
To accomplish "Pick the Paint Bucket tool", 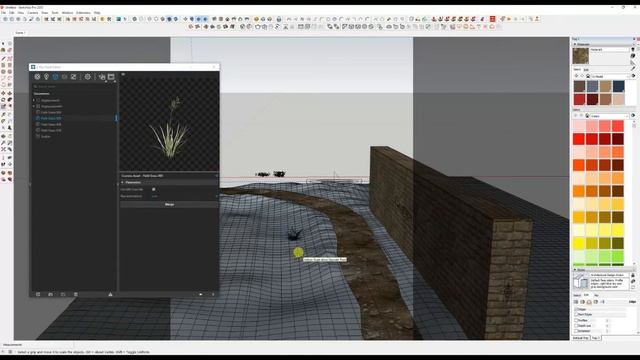I will click(3, 50).
